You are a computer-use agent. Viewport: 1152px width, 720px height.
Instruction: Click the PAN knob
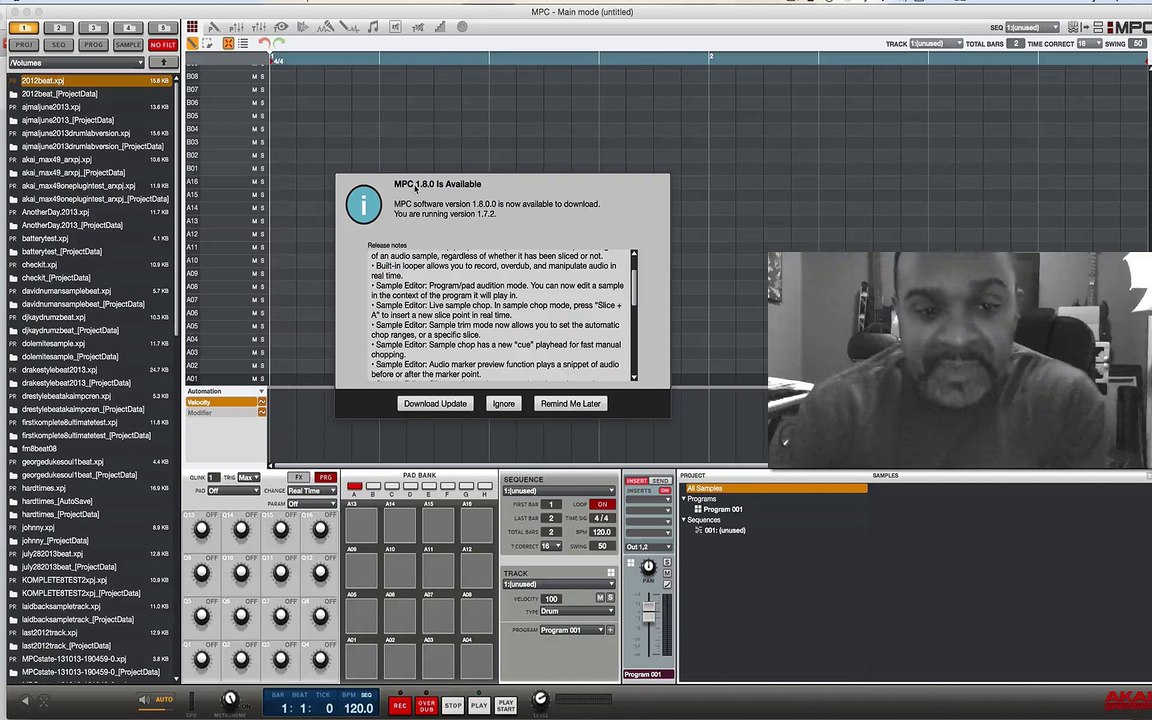pos(648,566)
